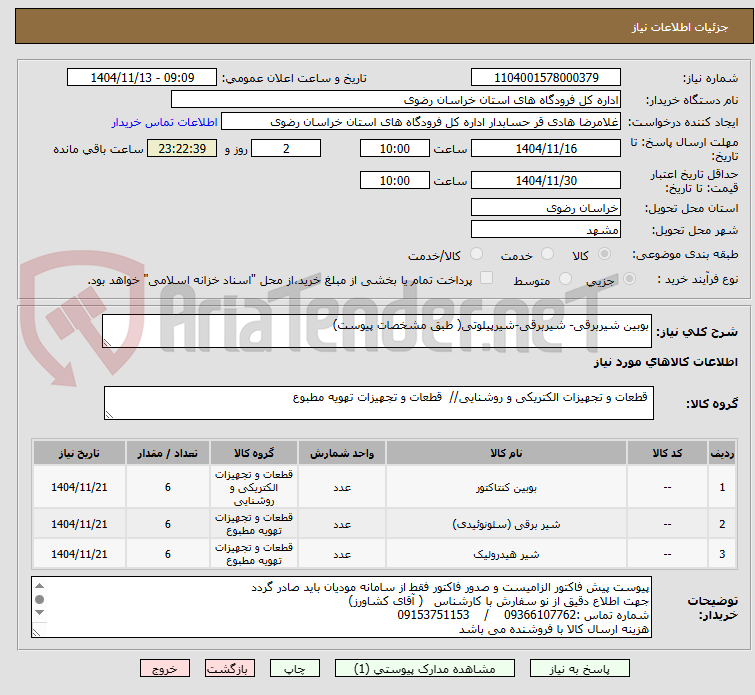Click the remaining time 23:22:39 field
Screen dimensions: 755x695
[x=182, y=148]
